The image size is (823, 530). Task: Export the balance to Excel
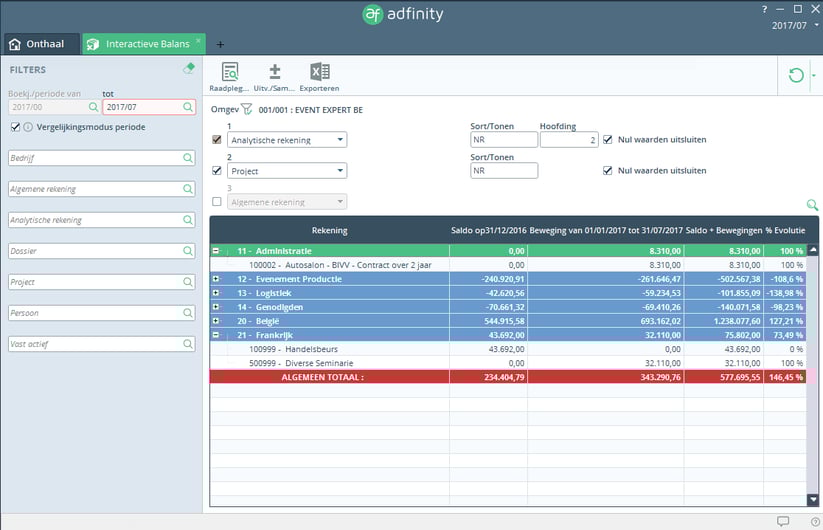click(320, 73)
